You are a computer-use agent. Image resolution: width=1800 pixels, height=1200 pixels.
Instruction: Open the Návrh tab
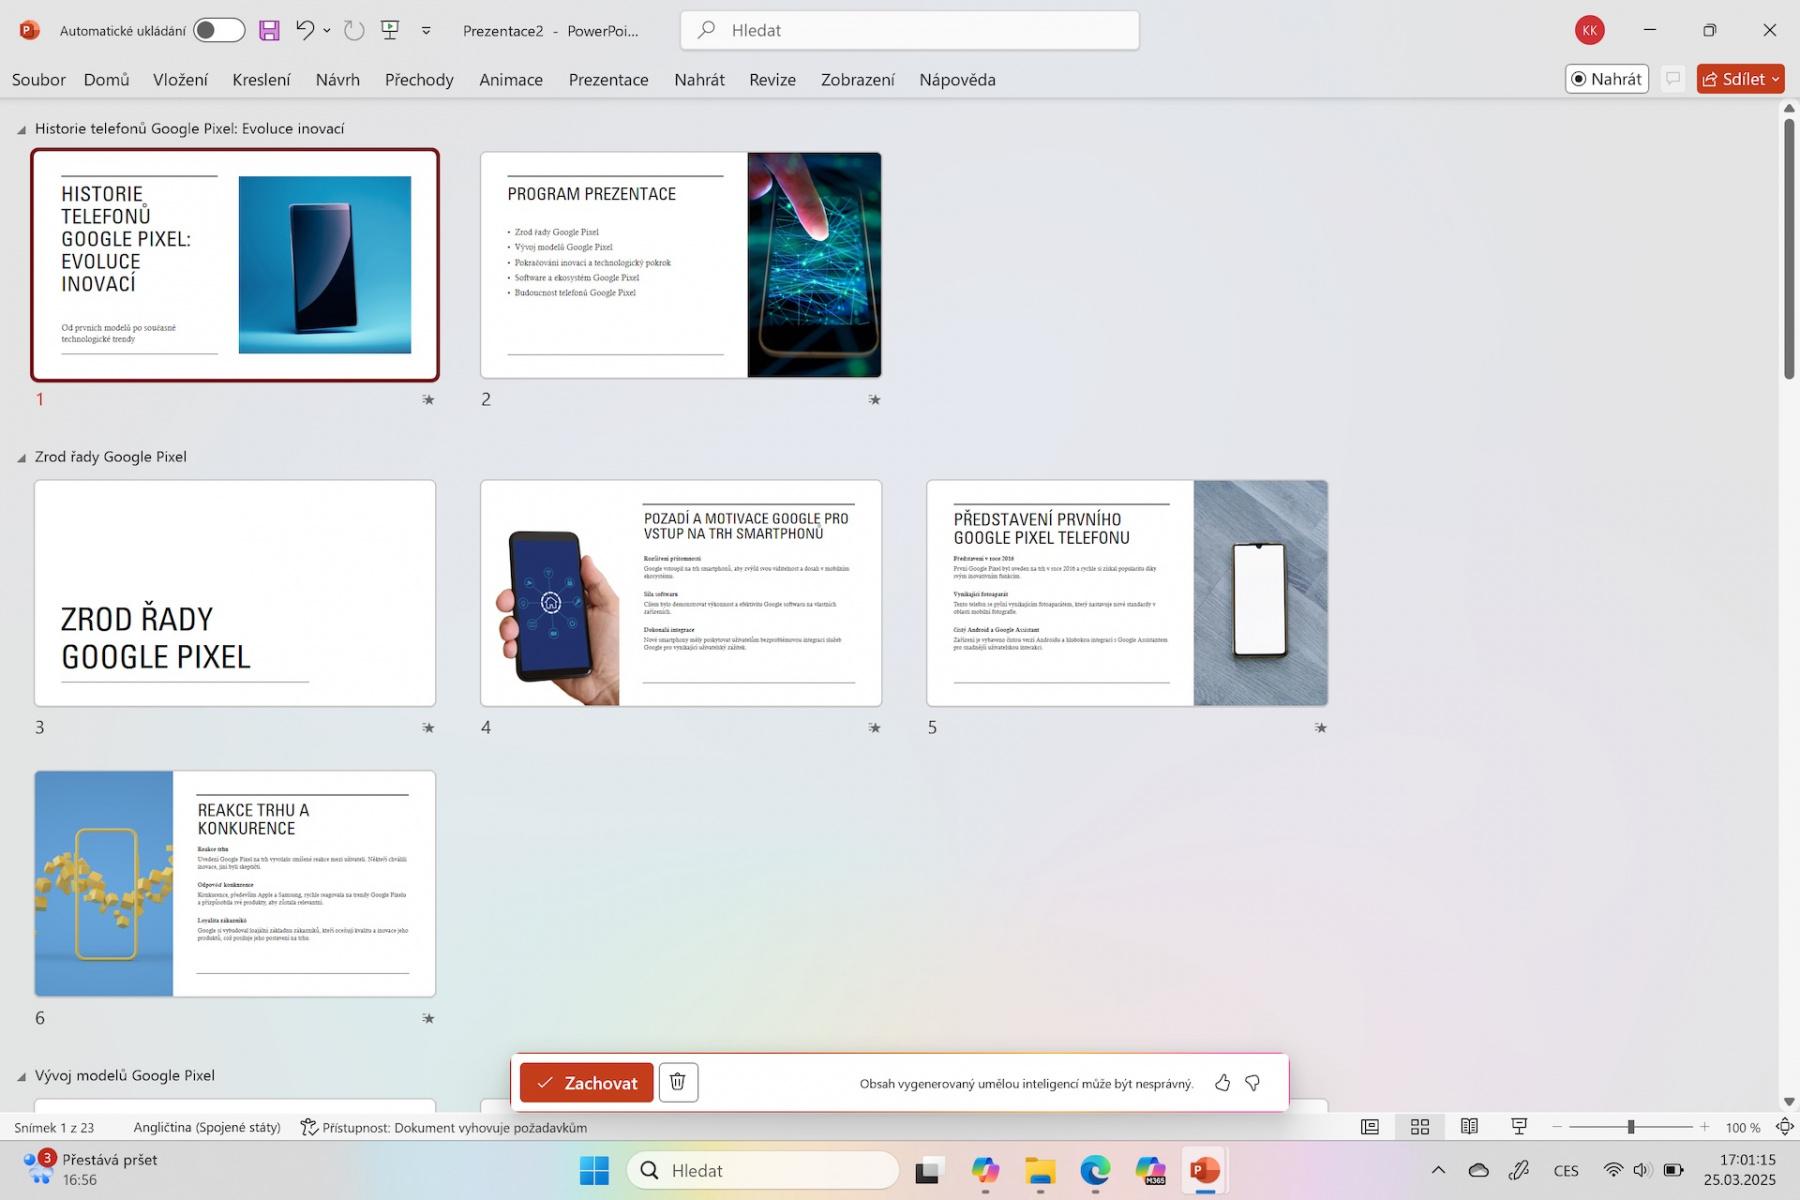tap(338, 79)
